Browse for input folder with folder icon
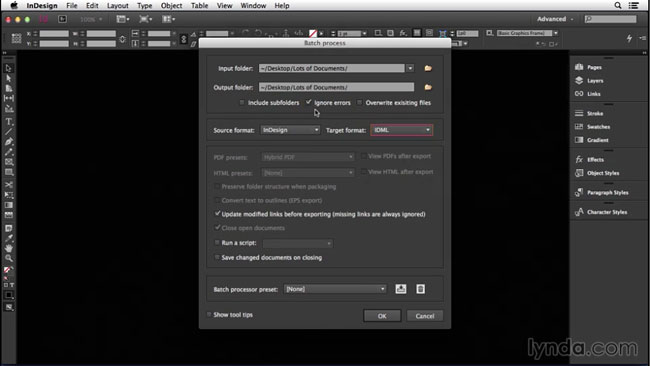The image size is (650, 366). 428,68
